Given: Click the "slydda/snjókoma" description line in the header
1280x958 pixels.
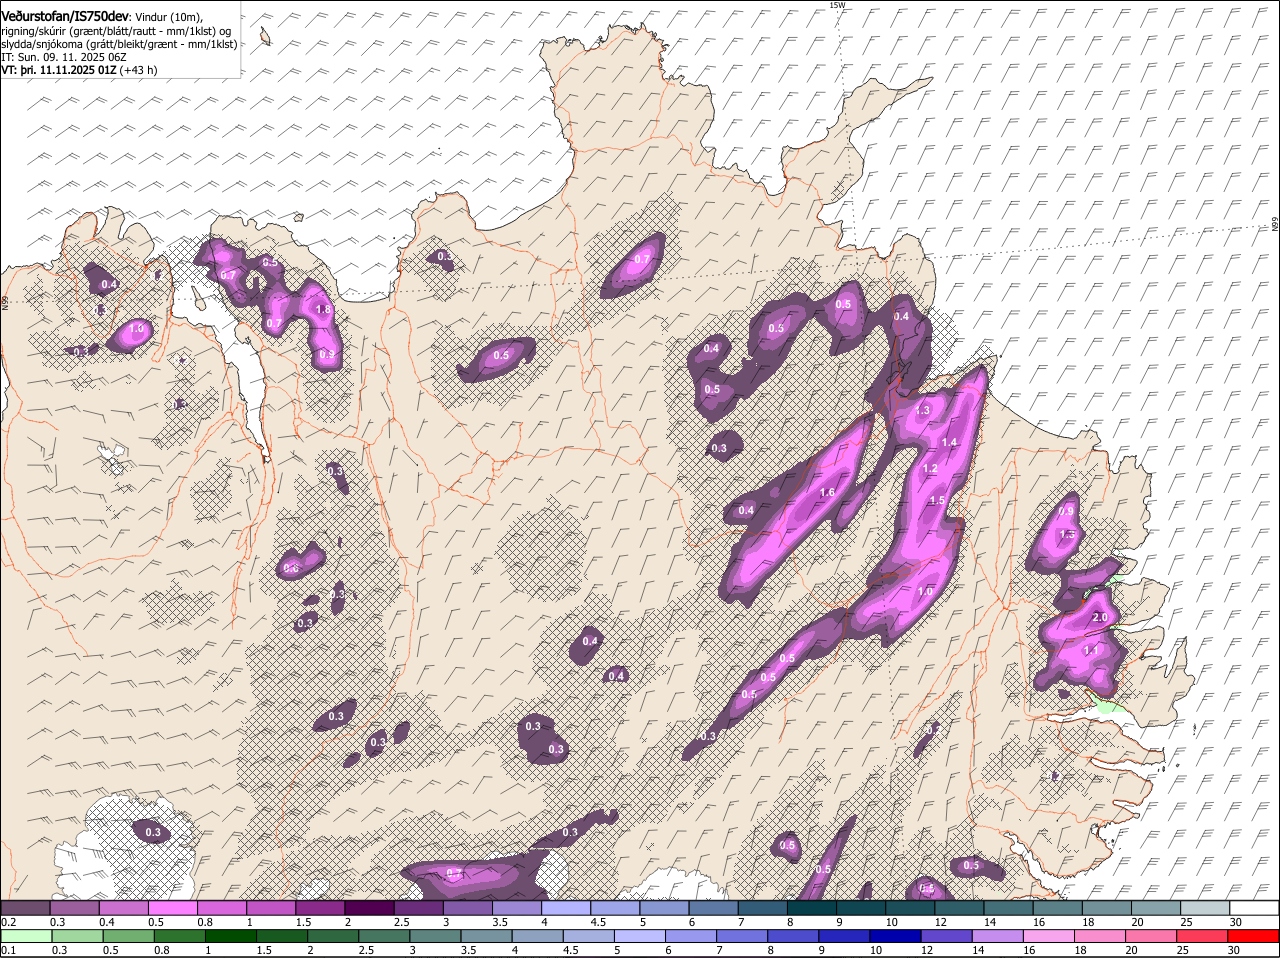Looking at the screenshot, I should tap(119, 44).
